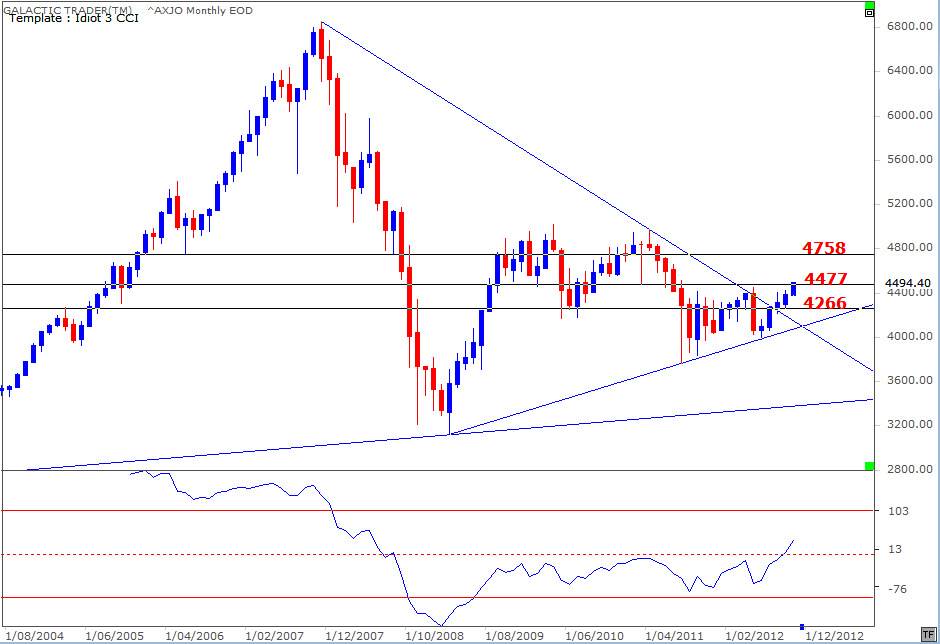Open the TF timeframe button
The height and width of the screenshot is (644, 940).
pyautogui.click(x=928, y=634)
